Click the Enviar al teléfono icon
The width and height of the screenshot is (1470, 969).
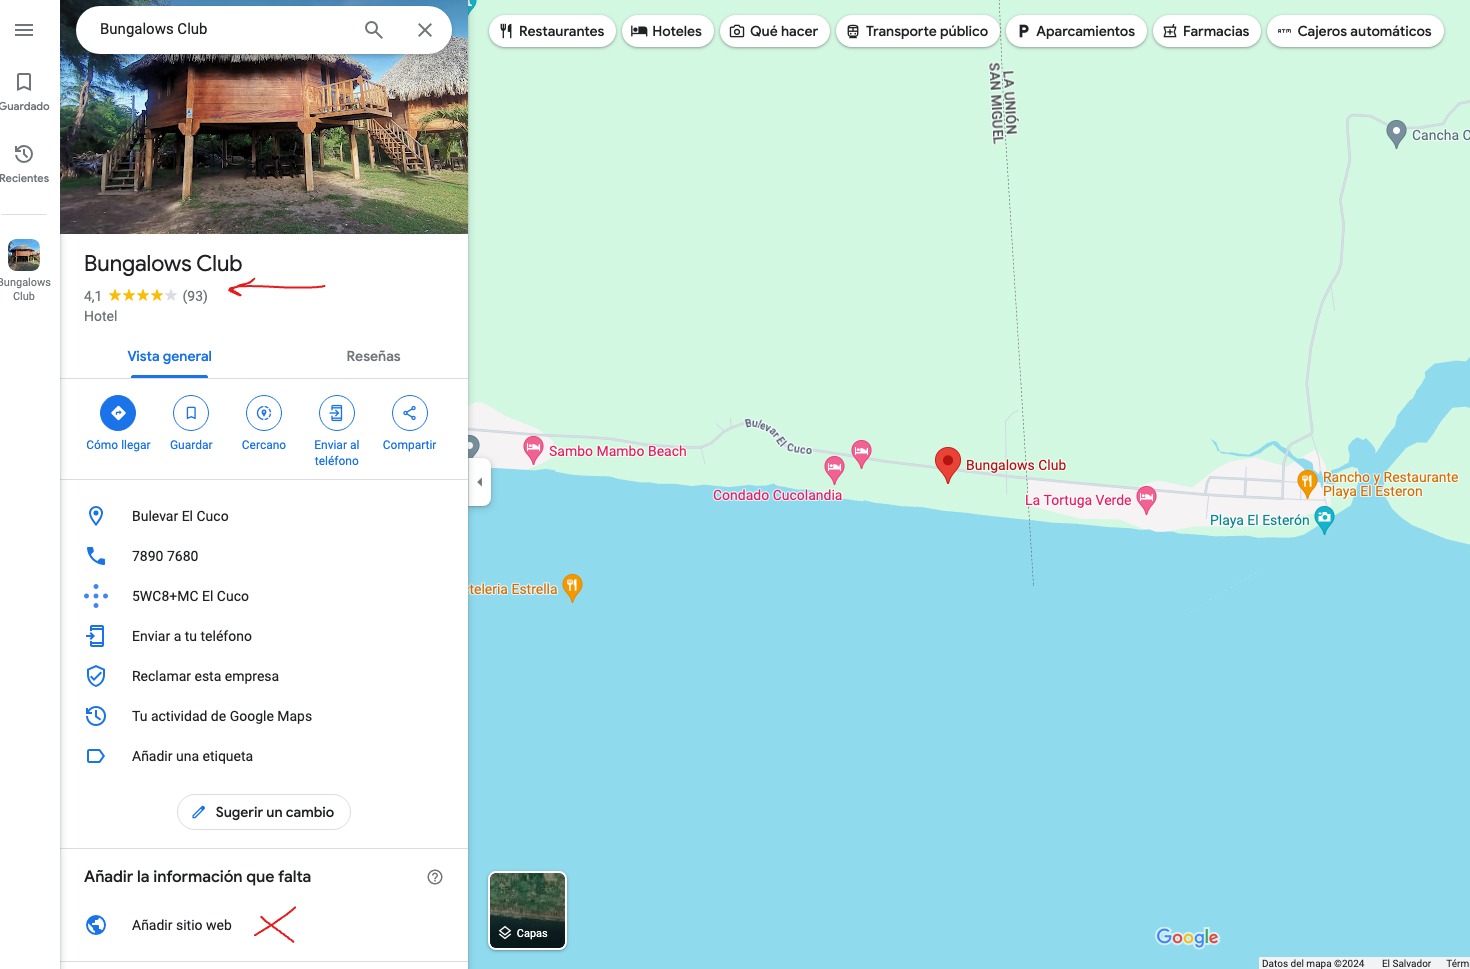click(337, 413)
